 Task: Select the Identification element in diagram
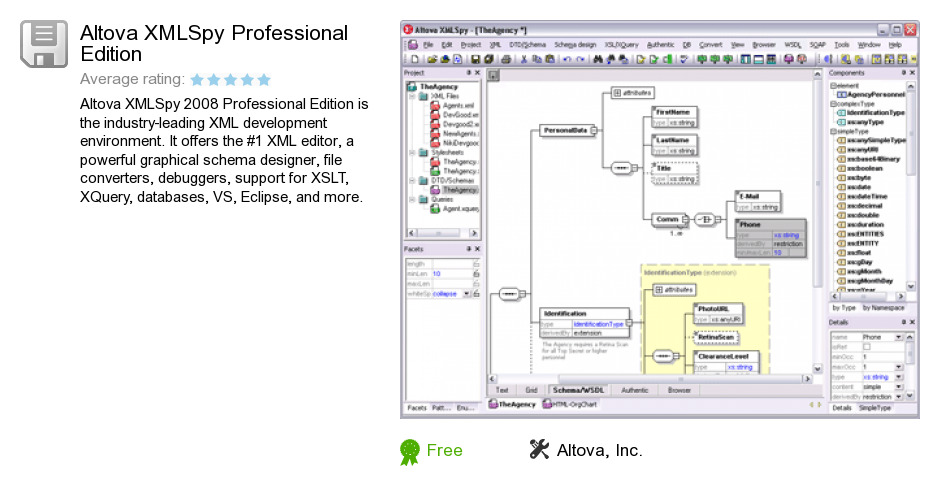(585, 323)
